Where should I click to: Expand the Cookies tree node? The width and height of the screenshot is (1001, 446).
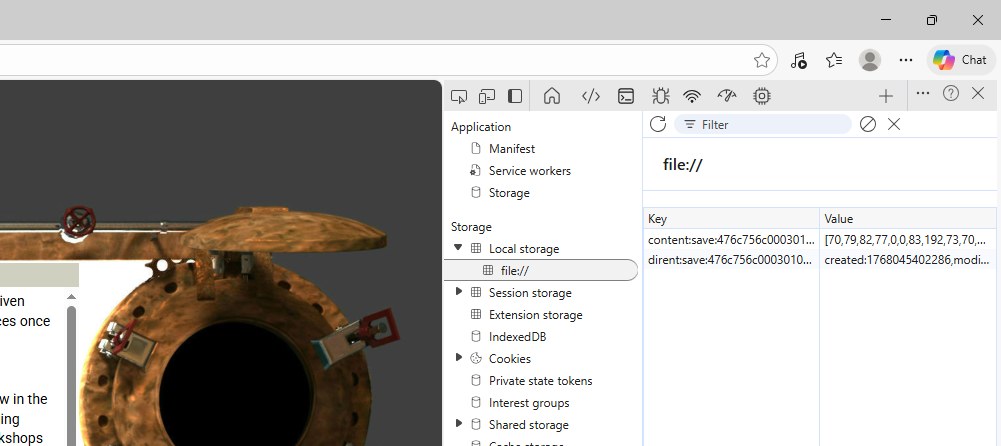(x=459, y=358)
